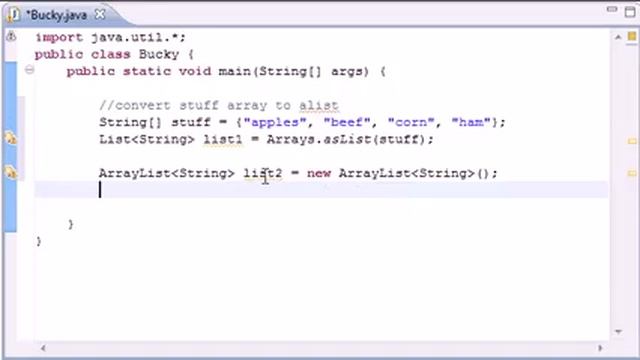The width and height of the screenshot is (640, 360).
Task: Click the variable list1
Action: (x=223, y=140)
